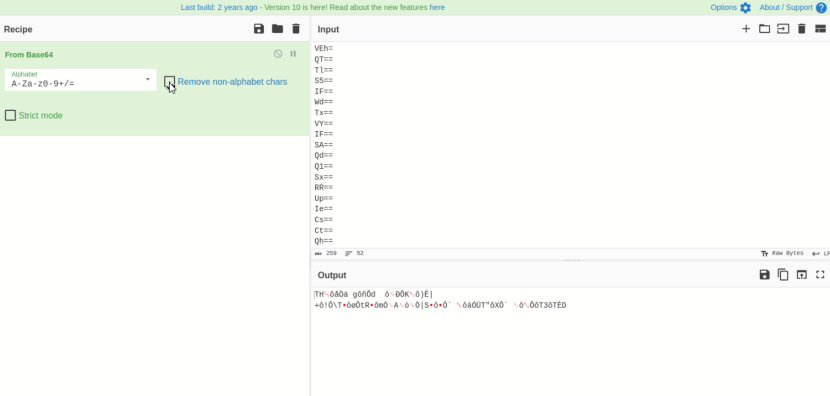Clear input and output trash icon
The width and height of the screenshot is (830, 396).
coord(801,29)
